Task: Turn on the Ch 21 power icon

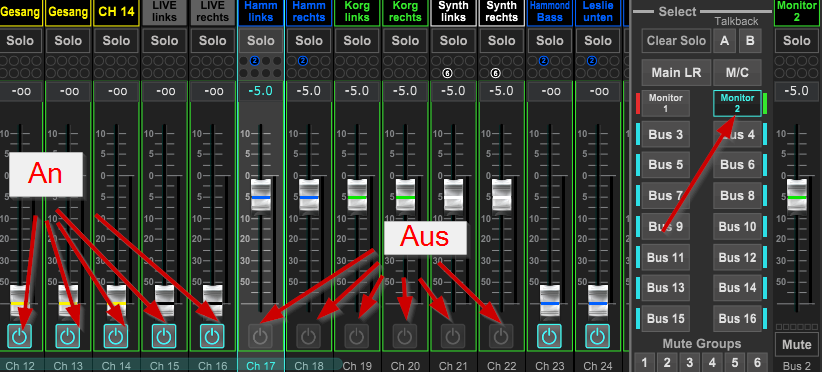Action: click(x=453, y=336)
